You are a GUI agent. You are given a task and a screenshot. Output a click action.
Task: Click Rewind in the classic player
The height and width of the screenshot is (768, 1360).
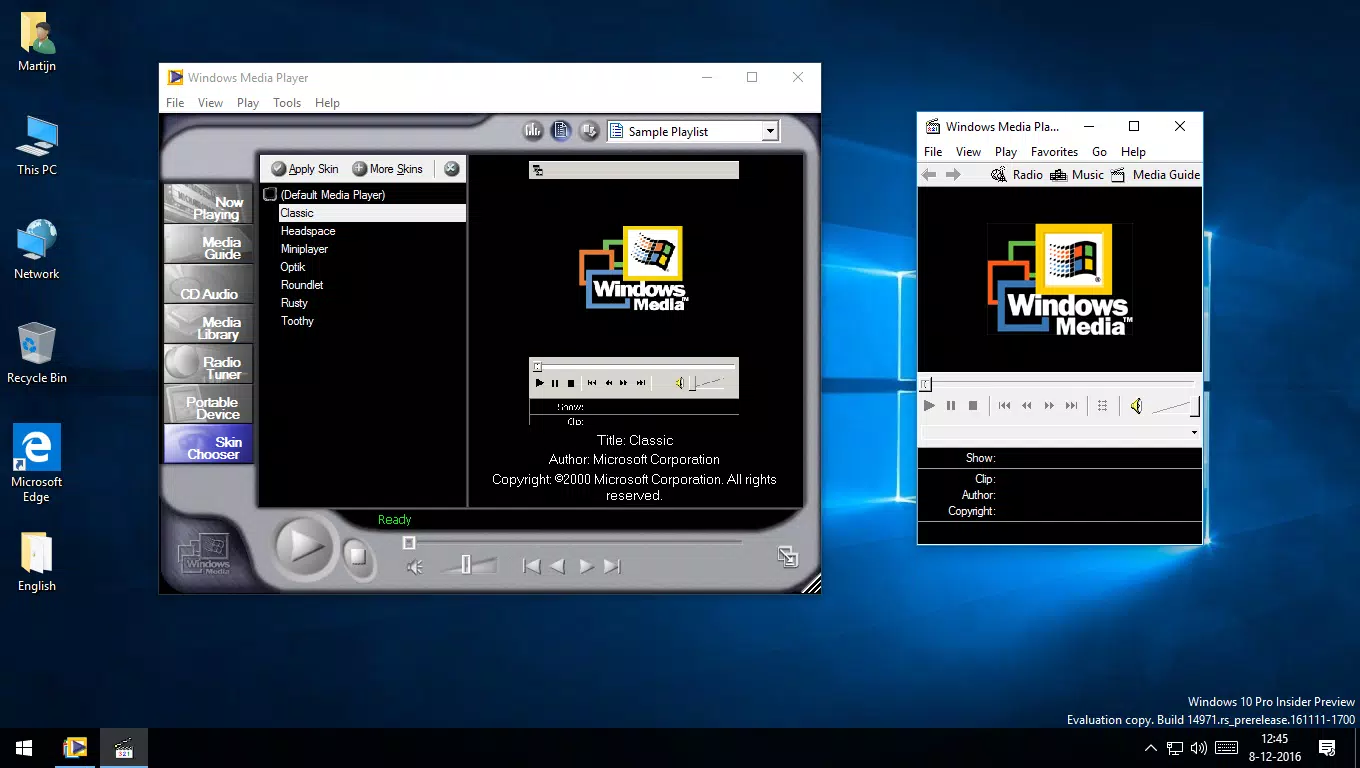pos(1027,406)
